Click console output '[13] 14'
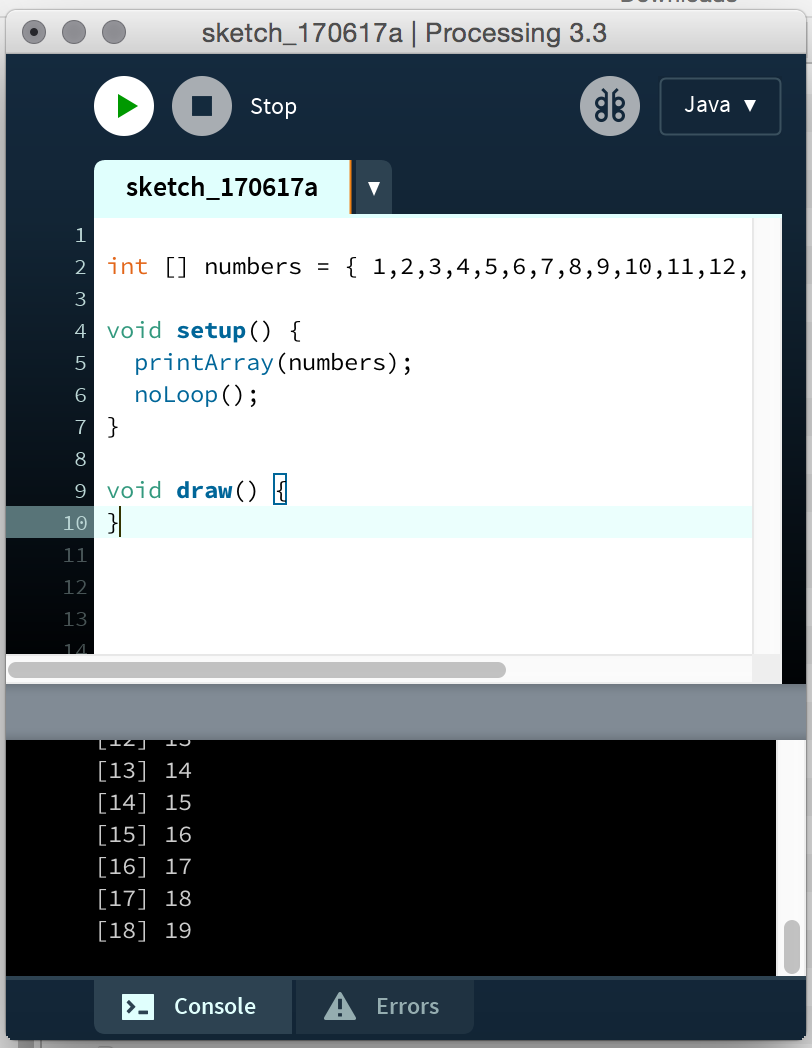 click(x=144, y=771)
